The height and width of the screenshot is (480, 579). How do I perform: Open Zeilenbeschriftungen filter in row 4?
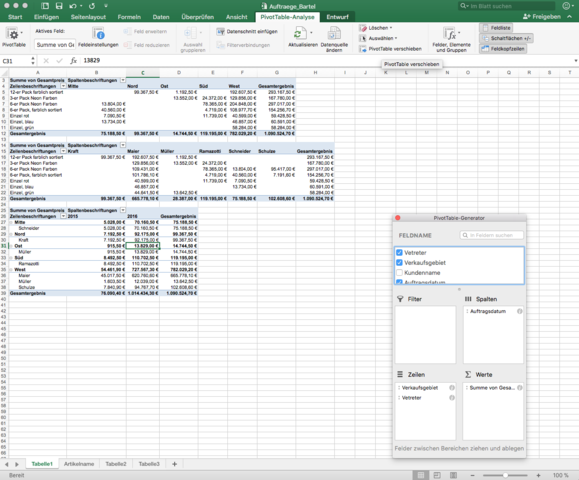[x=63, y=86]
